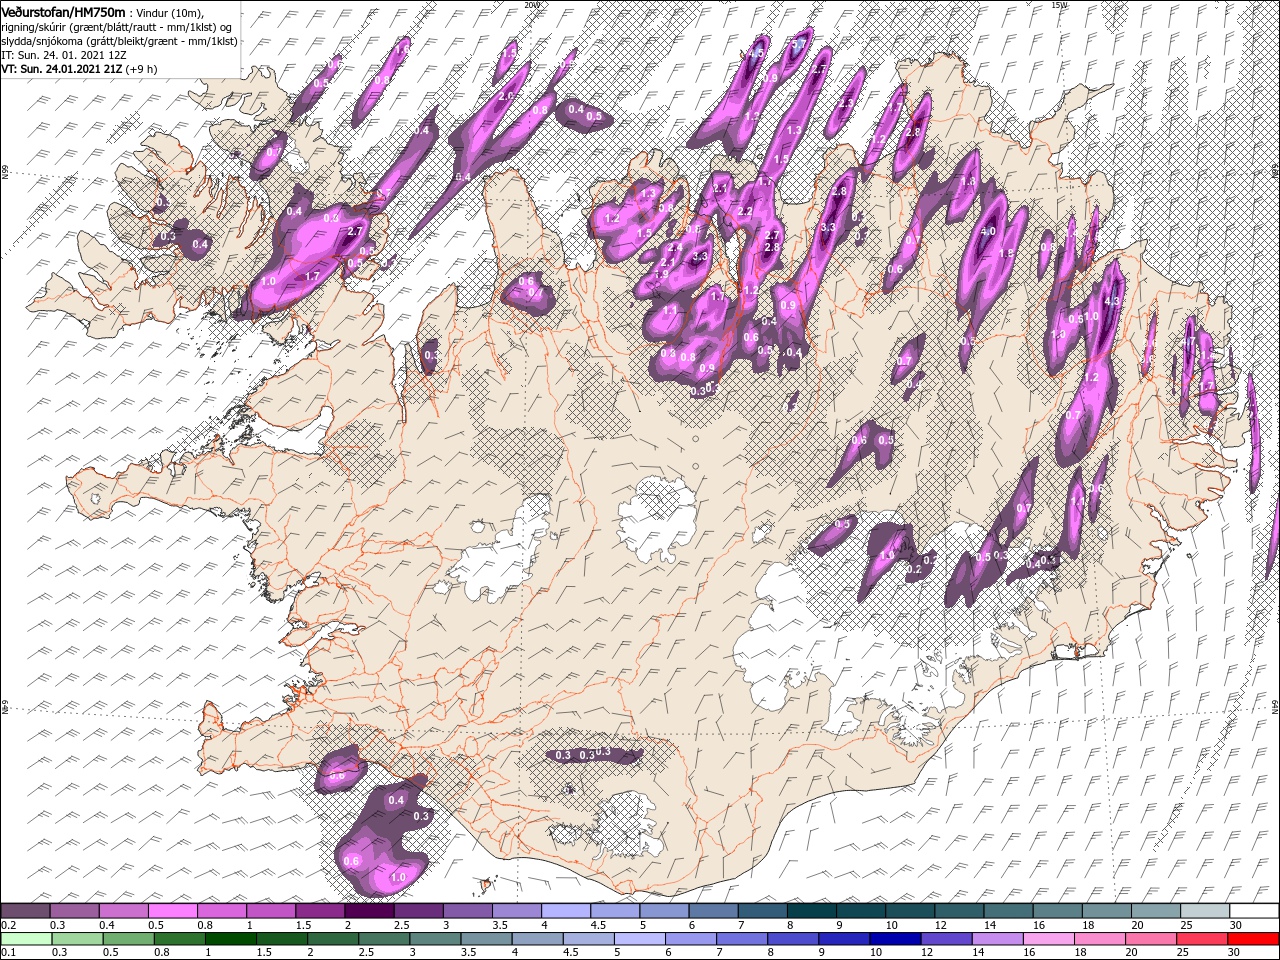Pick light grey upper swatch between 25 and 30
This screenshot has width=1280, height=960.
tap(1204, 911)
